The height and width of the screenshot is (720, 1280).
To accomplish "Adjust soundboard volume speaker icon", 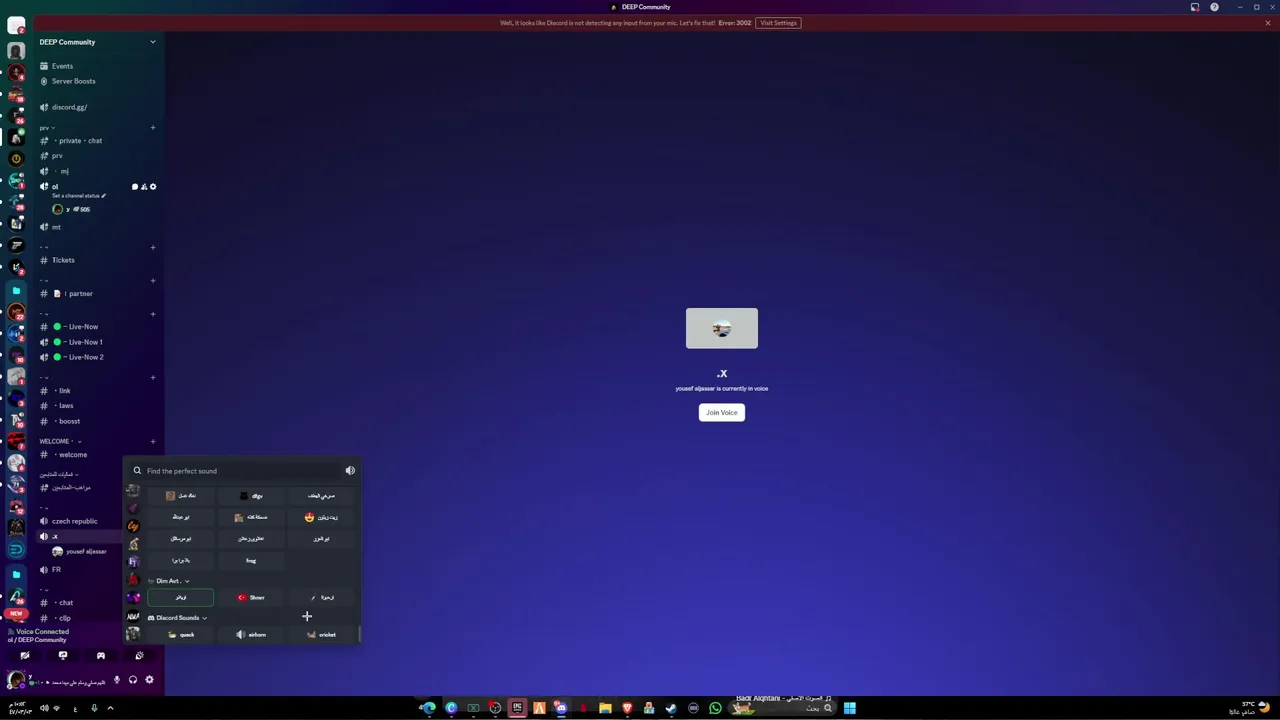I will [x=350, y=470].
